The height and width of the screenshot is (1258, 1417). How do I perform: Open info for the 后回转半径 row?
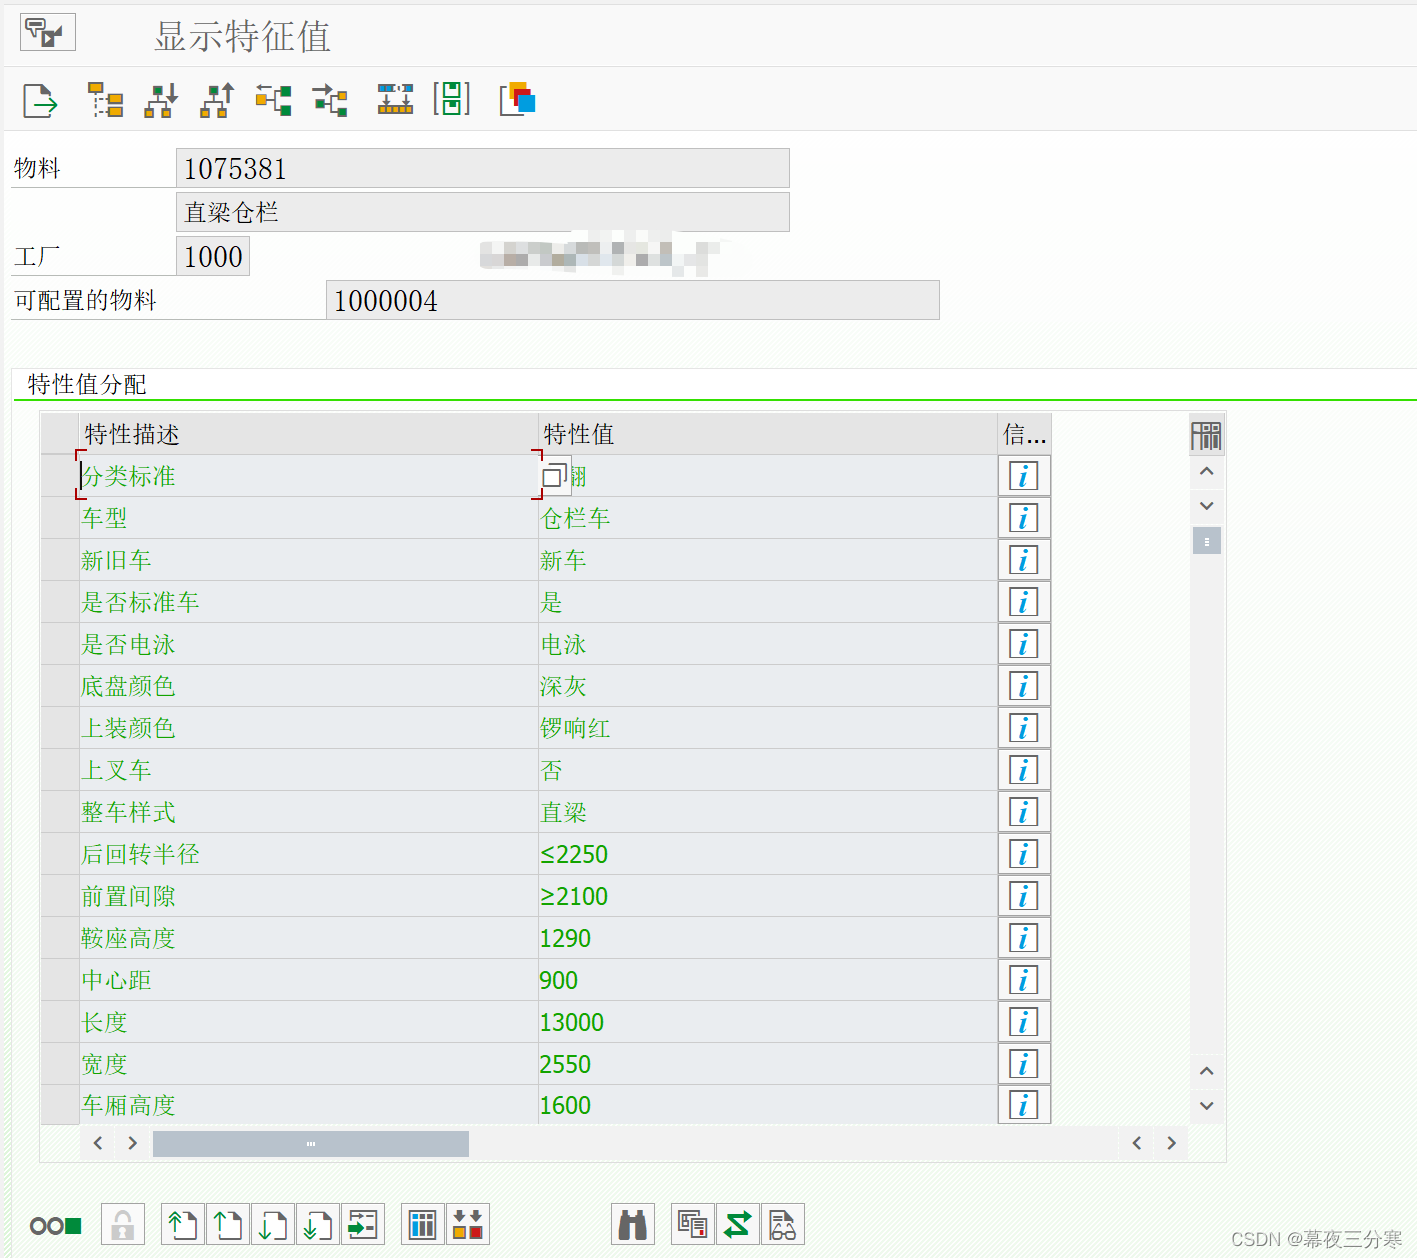tap(1023, 854)
